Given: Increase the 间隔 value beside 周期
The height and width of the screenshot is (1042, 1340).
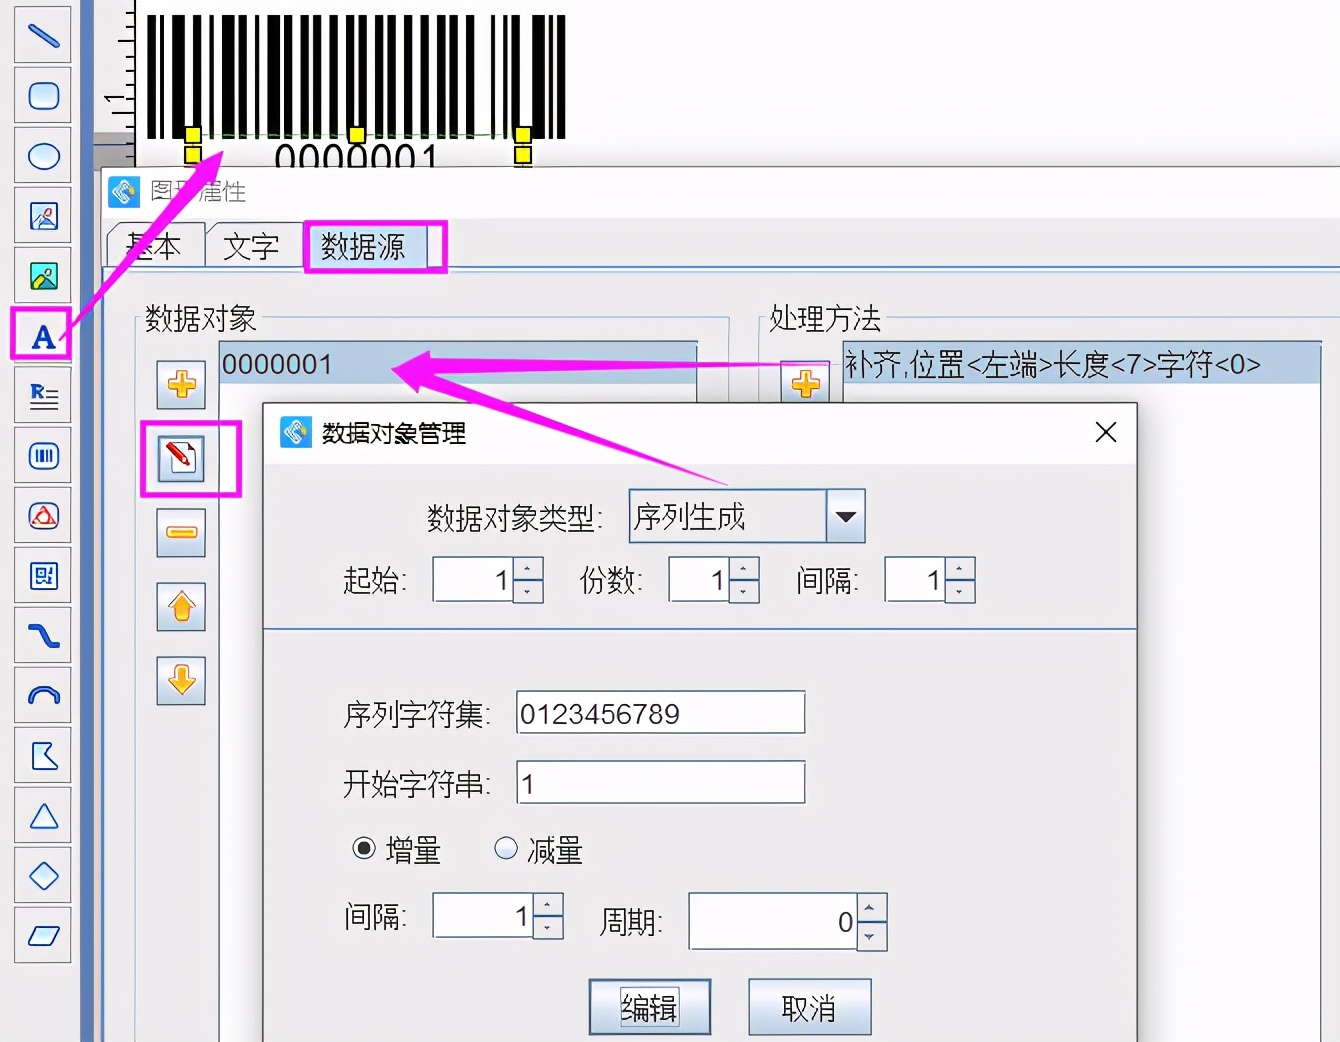Looking at the screenshot, I should 548,905.
